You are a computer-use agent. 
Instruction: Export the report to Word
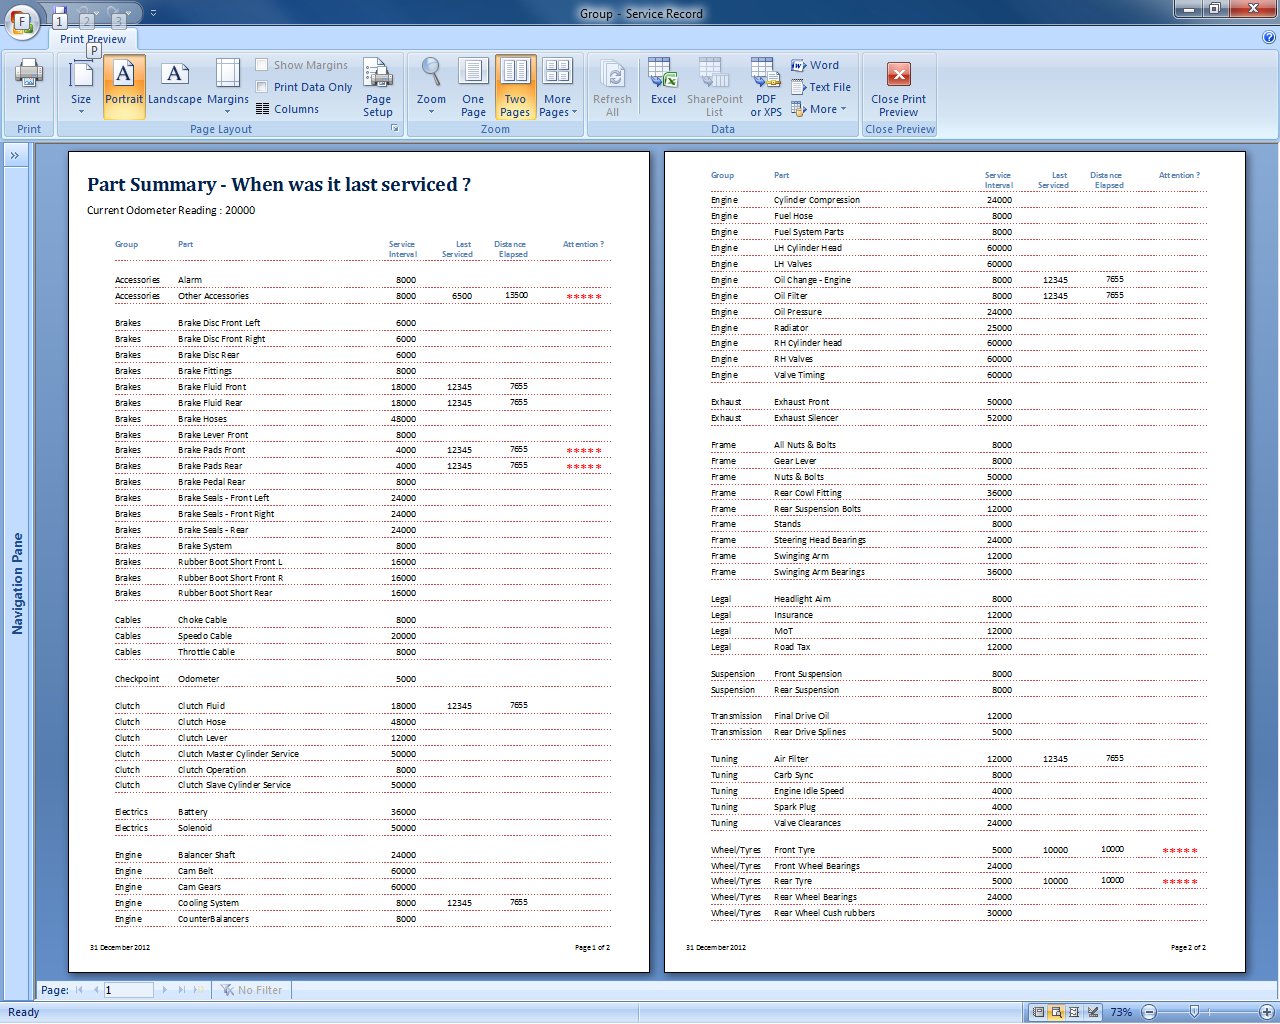(x=815, y=65)
